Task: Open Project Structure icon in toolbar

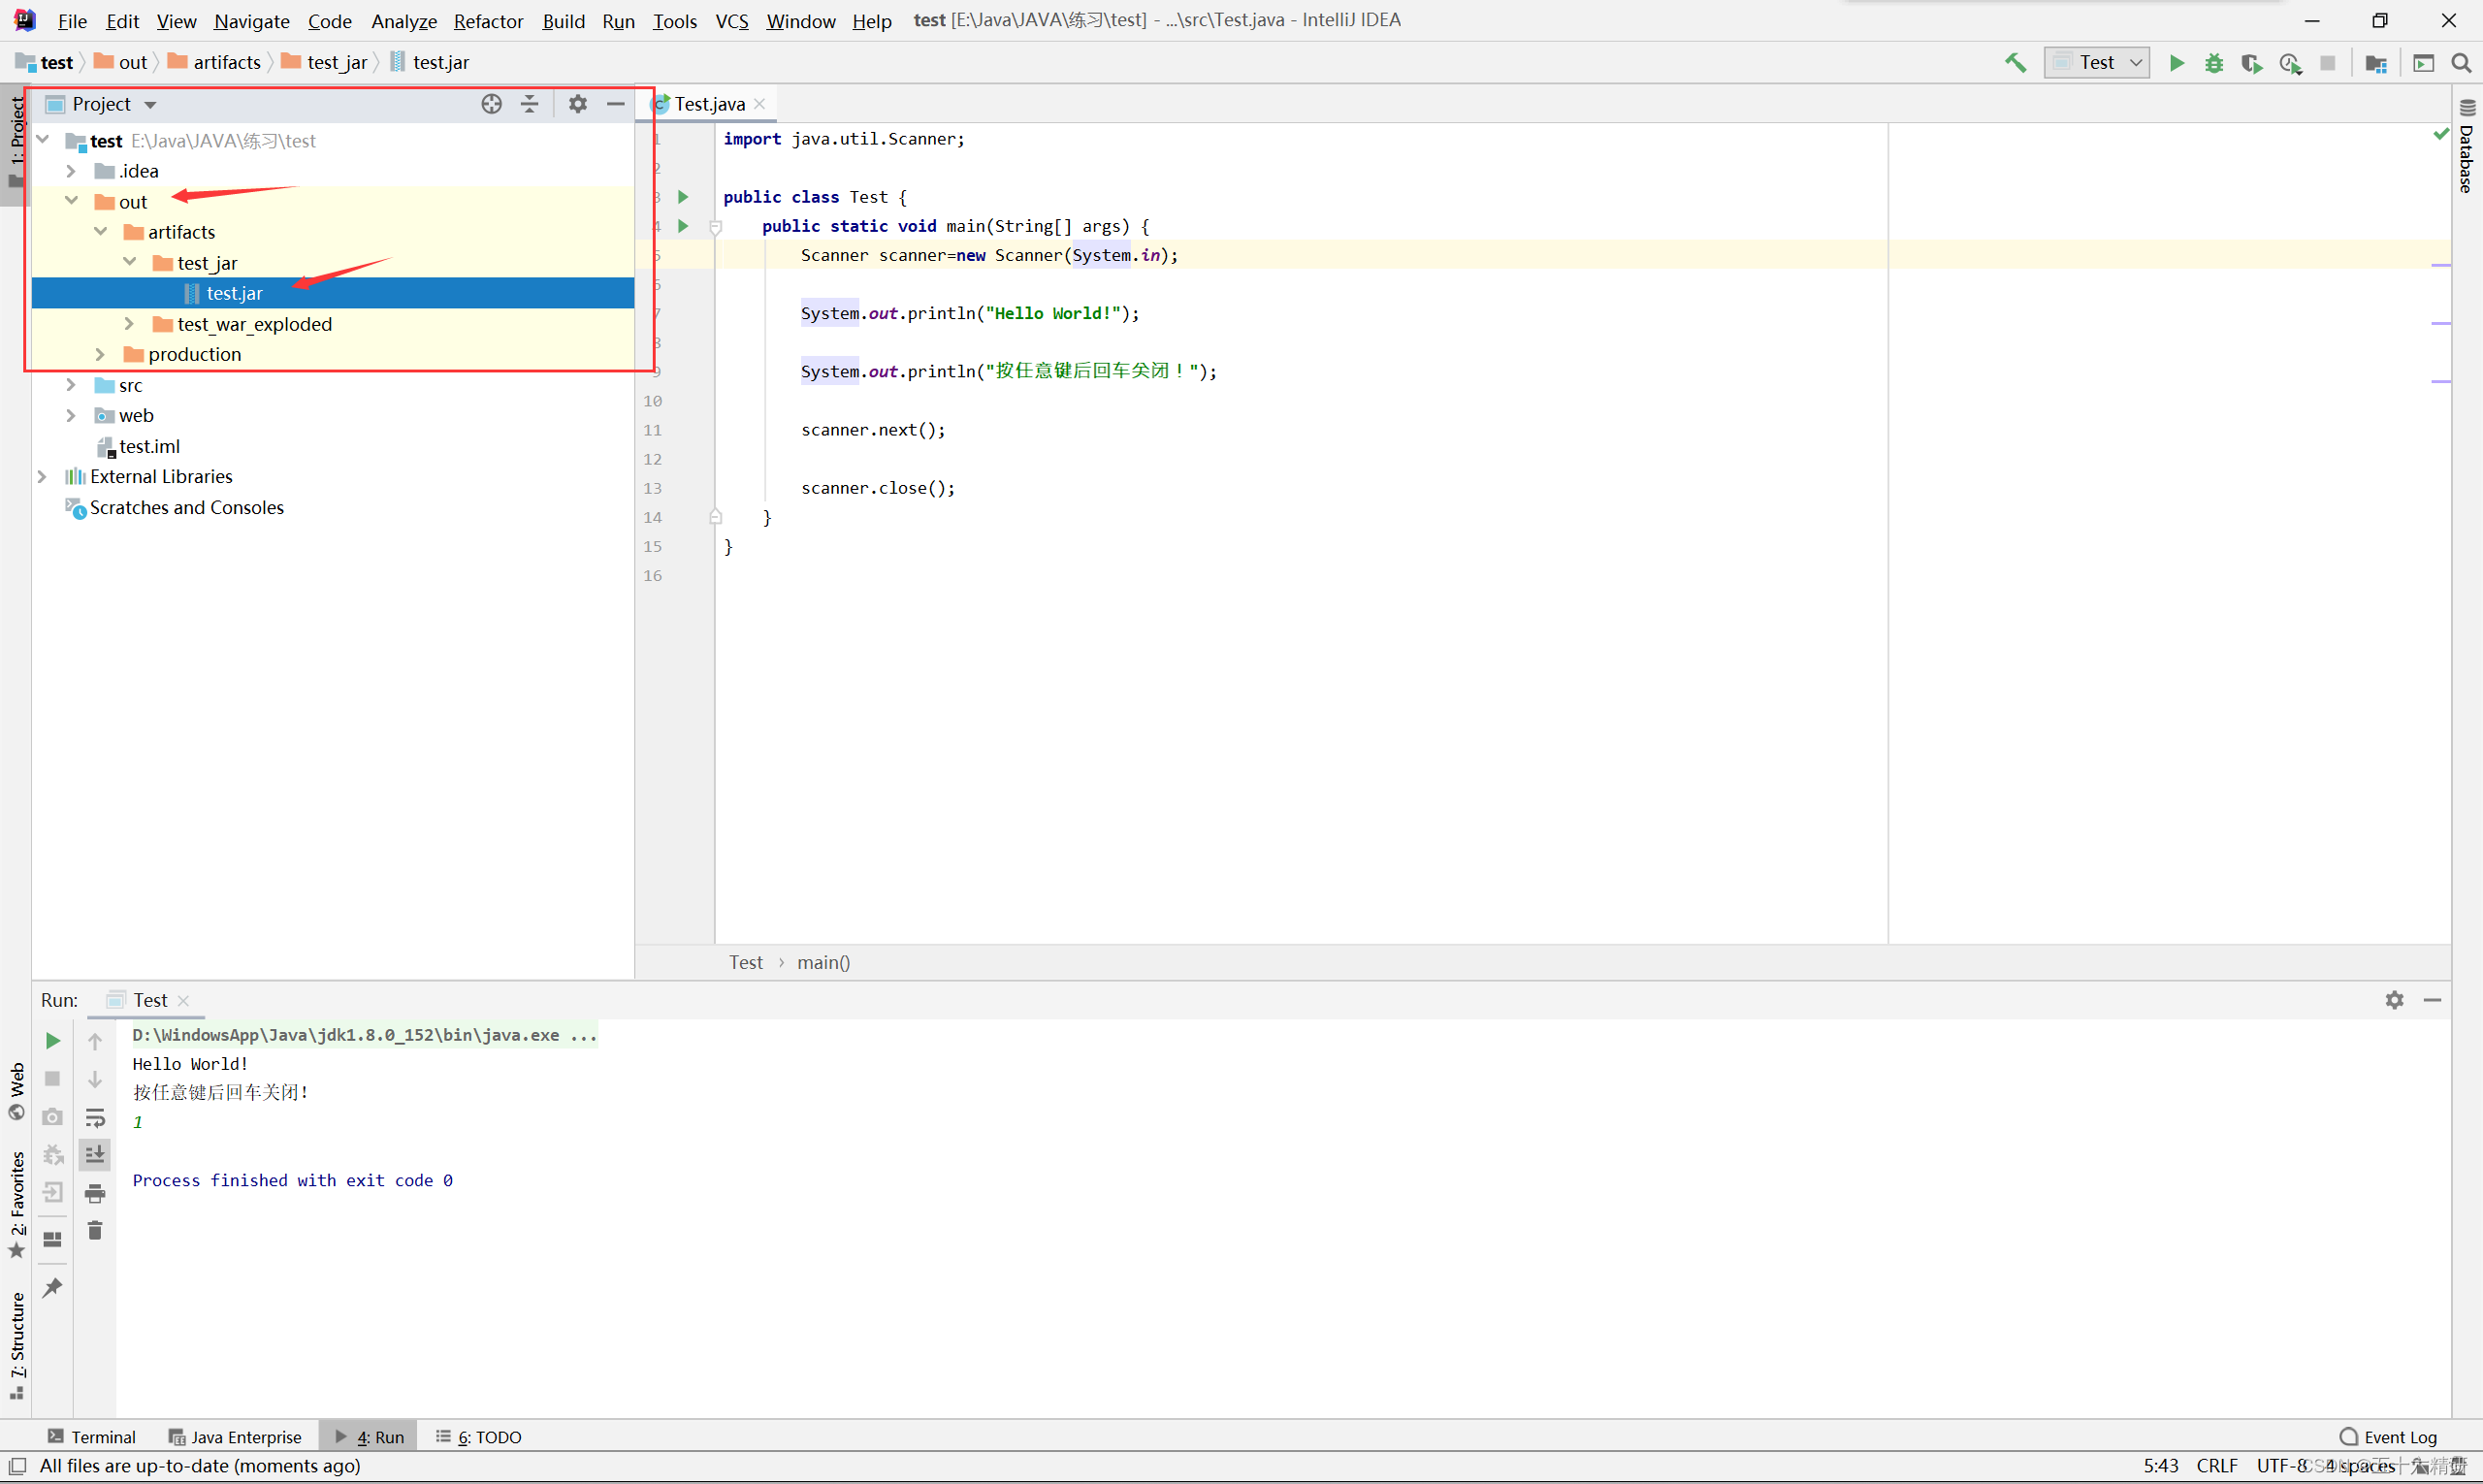Action: coord(2376,63)
